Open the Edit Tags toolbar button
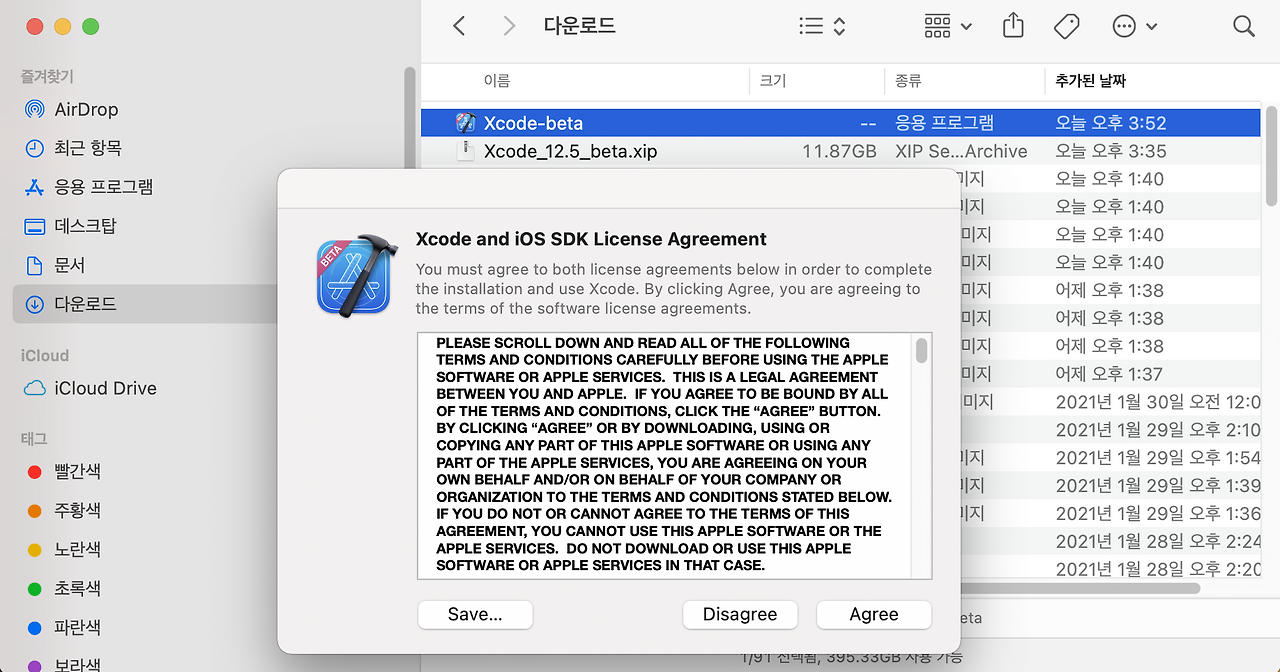The width and height of the screenshot is (1280, 672). click(x=1067, y=26)
